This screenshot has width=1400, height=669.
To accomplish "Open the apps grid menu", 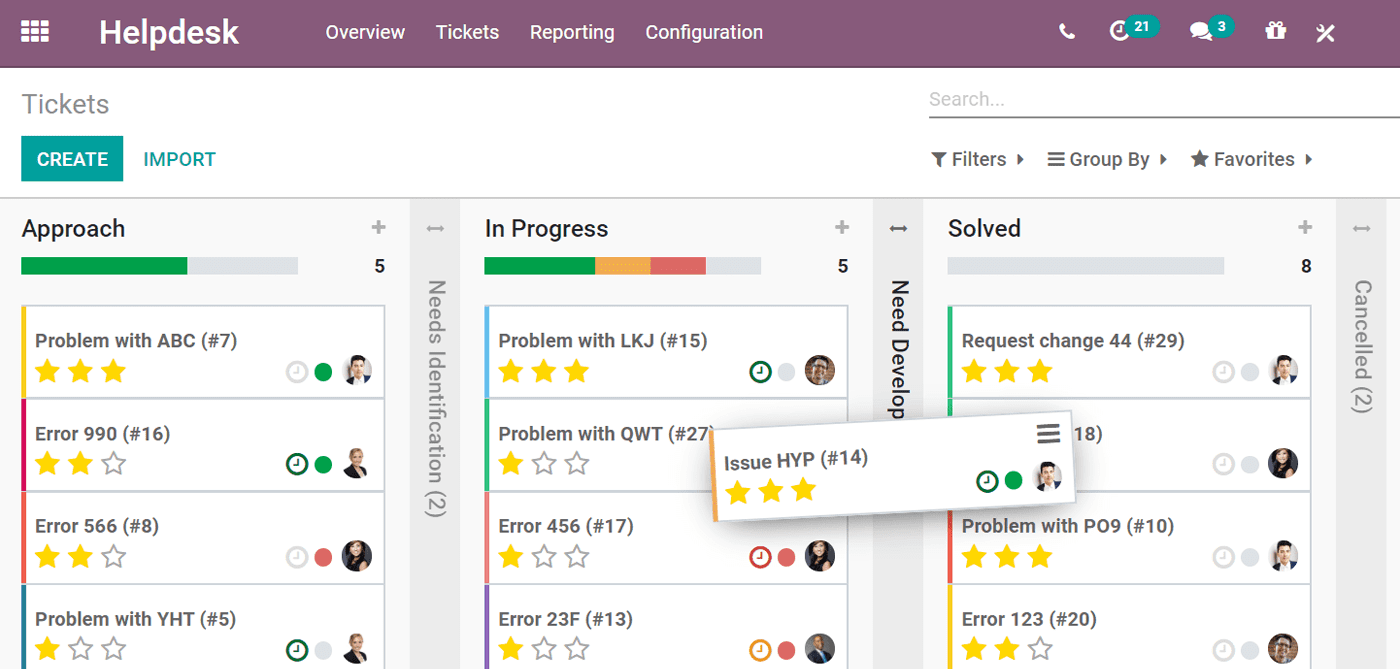I will point(35,32).
